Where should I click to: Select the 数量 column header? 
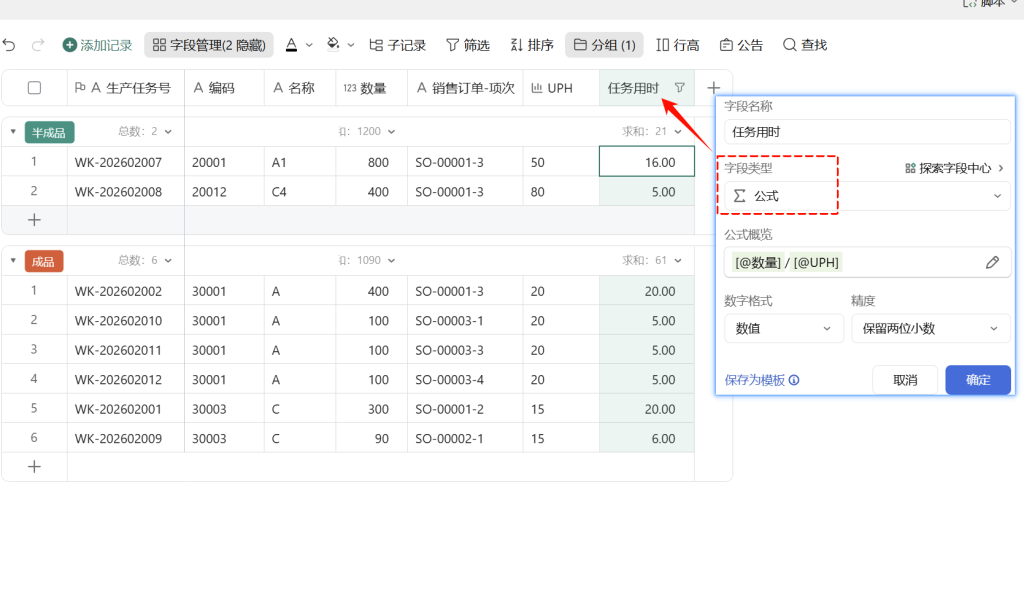[372, 88]
